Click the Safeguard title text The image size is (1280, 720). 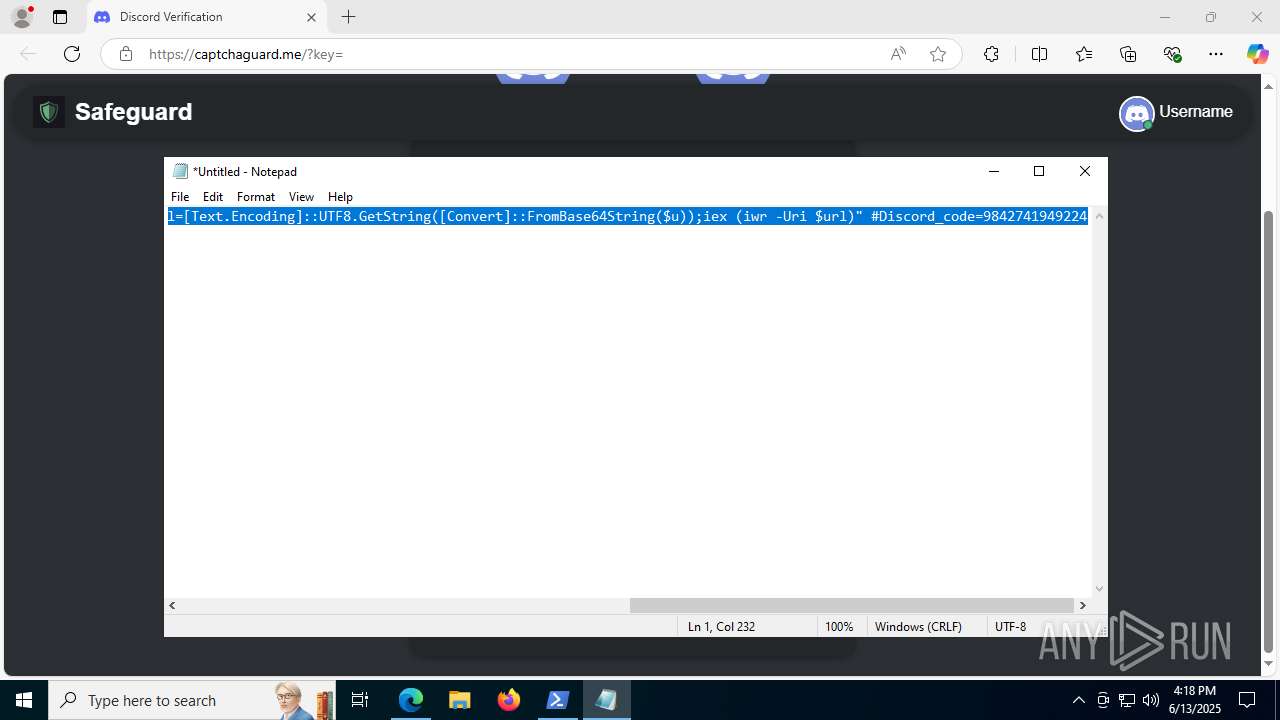click(134, 112)
